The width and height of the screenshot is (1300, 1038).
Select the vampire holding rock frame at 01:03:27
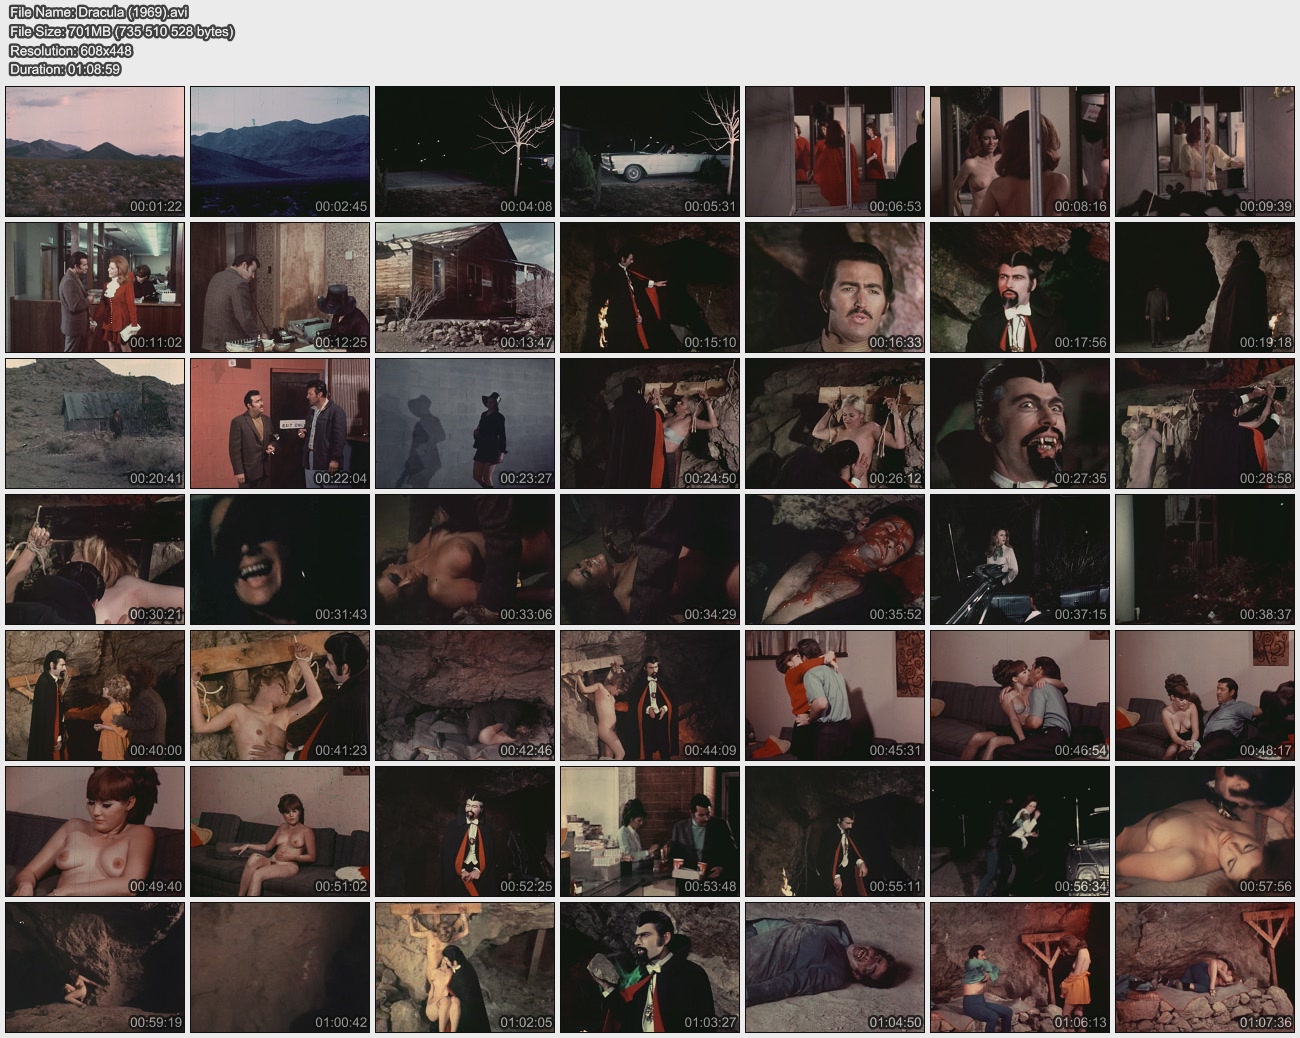(650, 967)
